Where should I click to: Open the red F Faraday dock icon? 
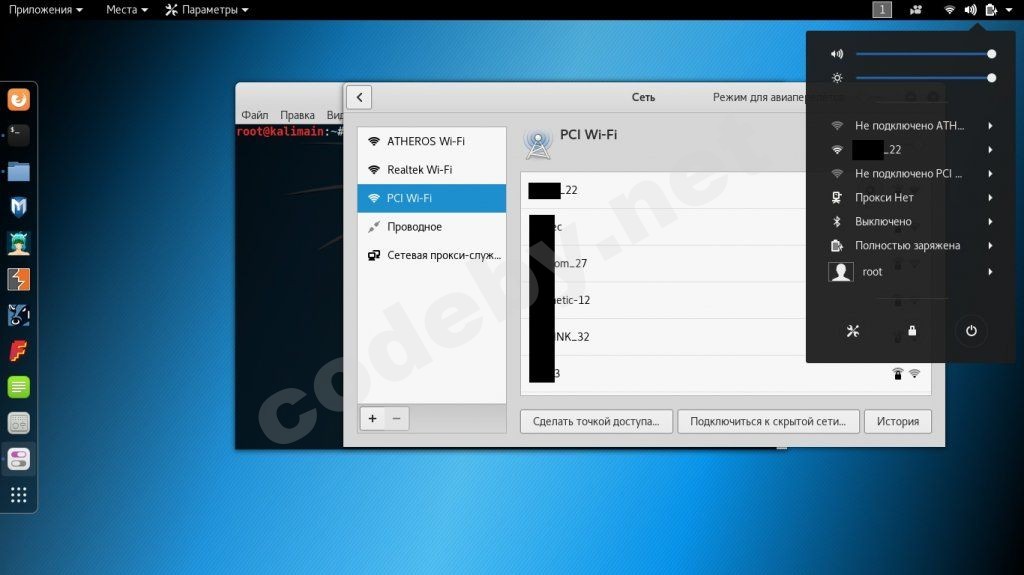tap(18, 352)
